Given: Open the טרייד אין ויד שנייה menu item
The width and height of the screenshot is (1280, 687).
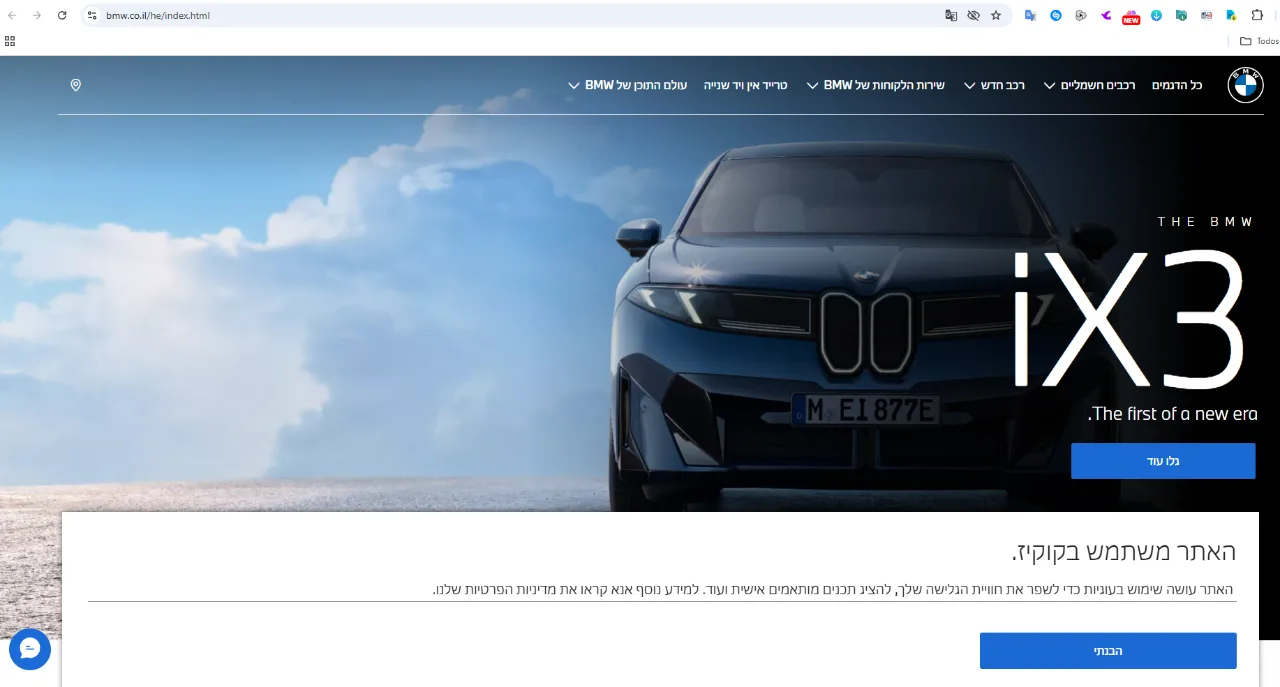Looking at the screenshot, I should [x=745, y=85].
